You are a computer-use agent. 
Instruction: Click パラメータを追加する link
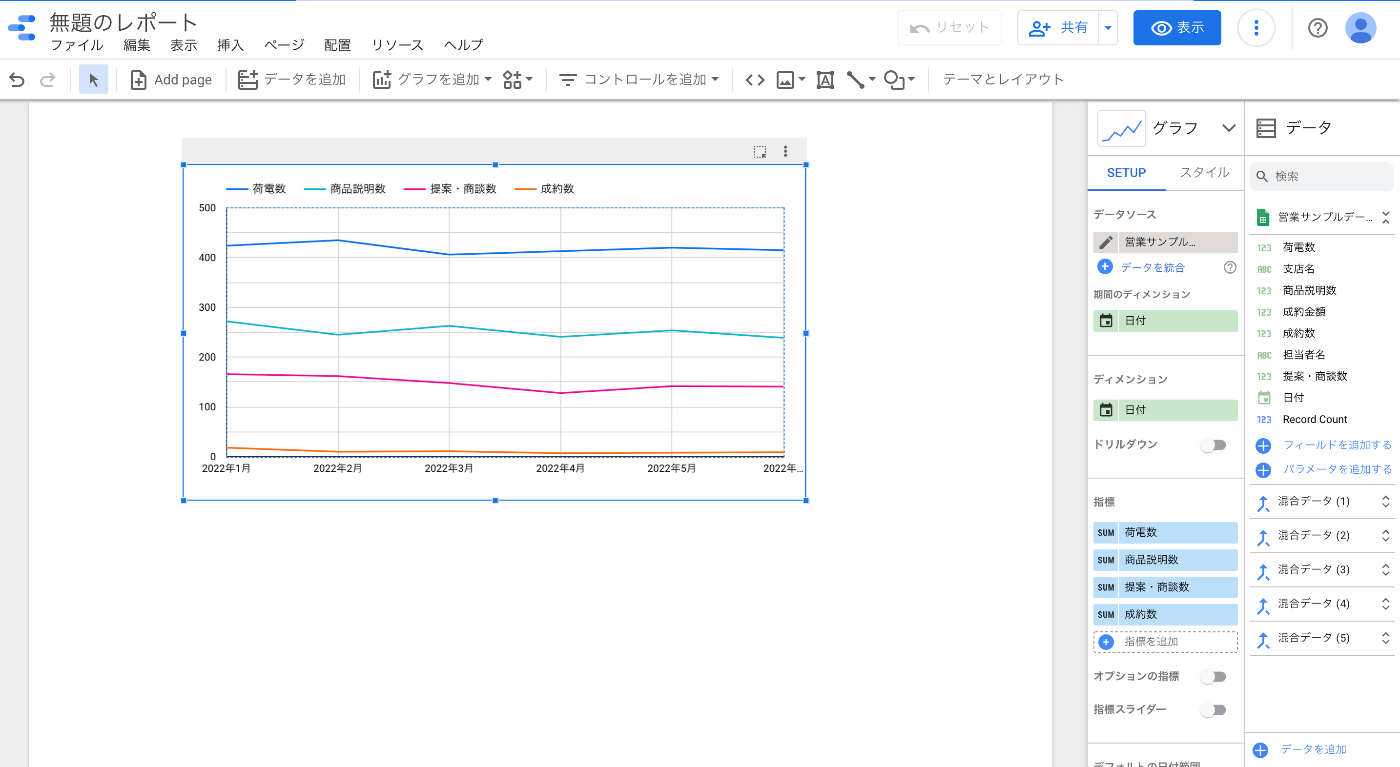point(1337,469)
